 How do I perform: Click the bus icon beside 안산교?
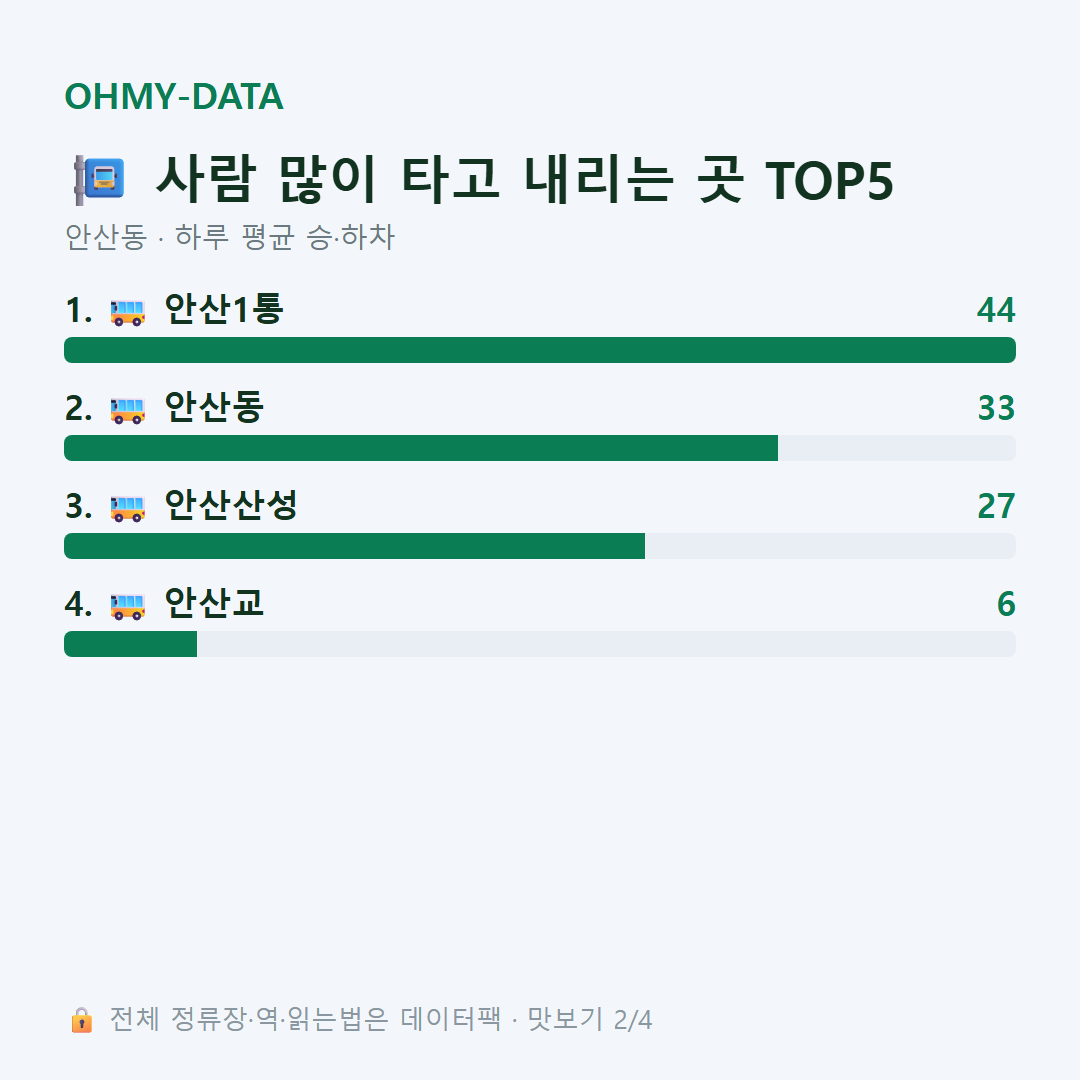tap(127, 605)
